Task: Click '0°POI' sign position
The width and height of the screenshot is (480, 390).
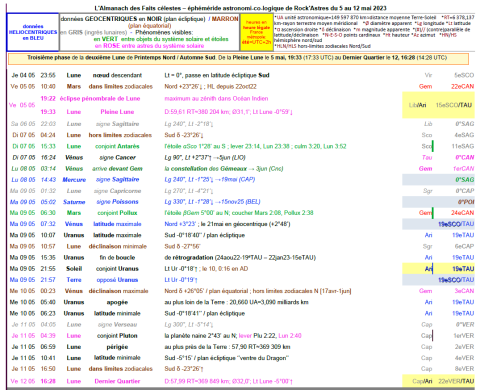Action: click(x=466, y=202)
